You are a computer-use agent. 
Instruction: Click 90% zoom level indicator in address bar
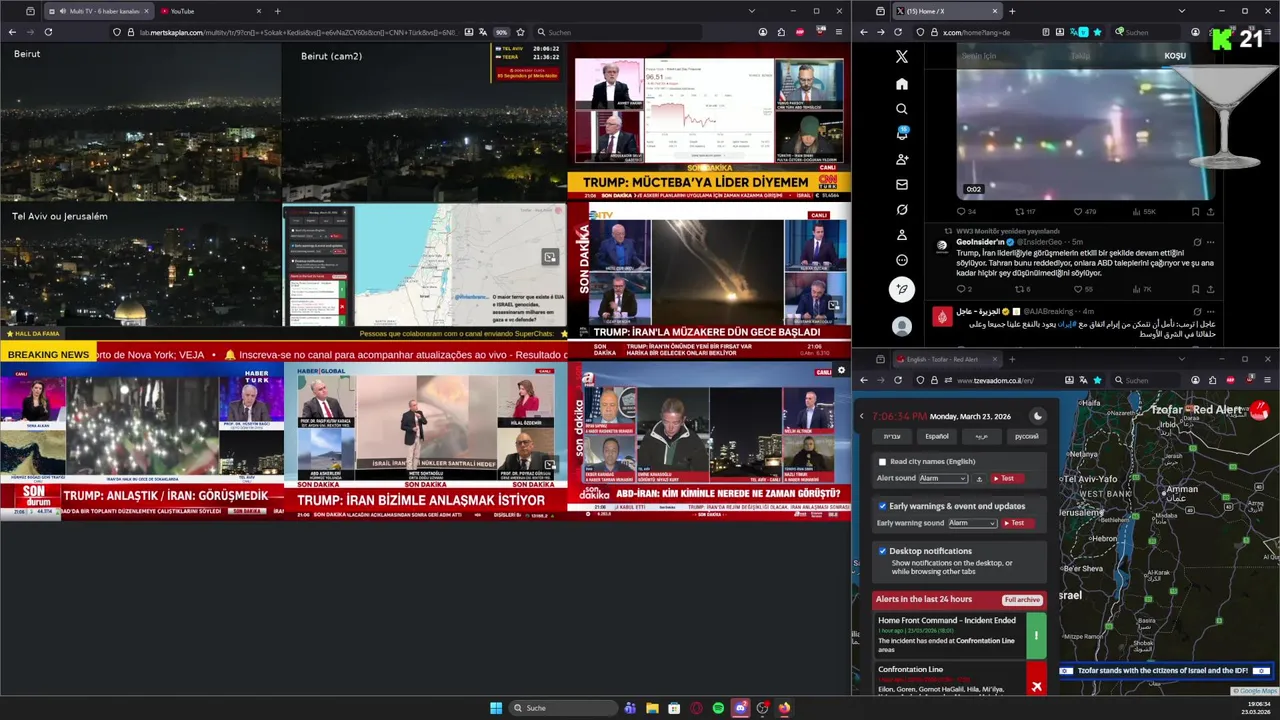(x=502, y=32)
